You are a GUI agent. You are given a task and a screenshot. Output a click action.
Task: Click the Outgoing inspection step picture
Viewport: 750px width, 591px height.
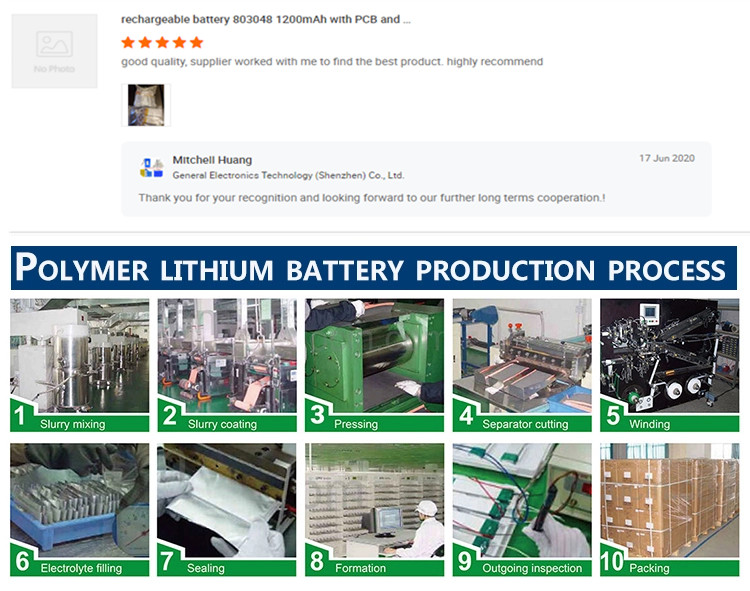click(x=522, y=510)
